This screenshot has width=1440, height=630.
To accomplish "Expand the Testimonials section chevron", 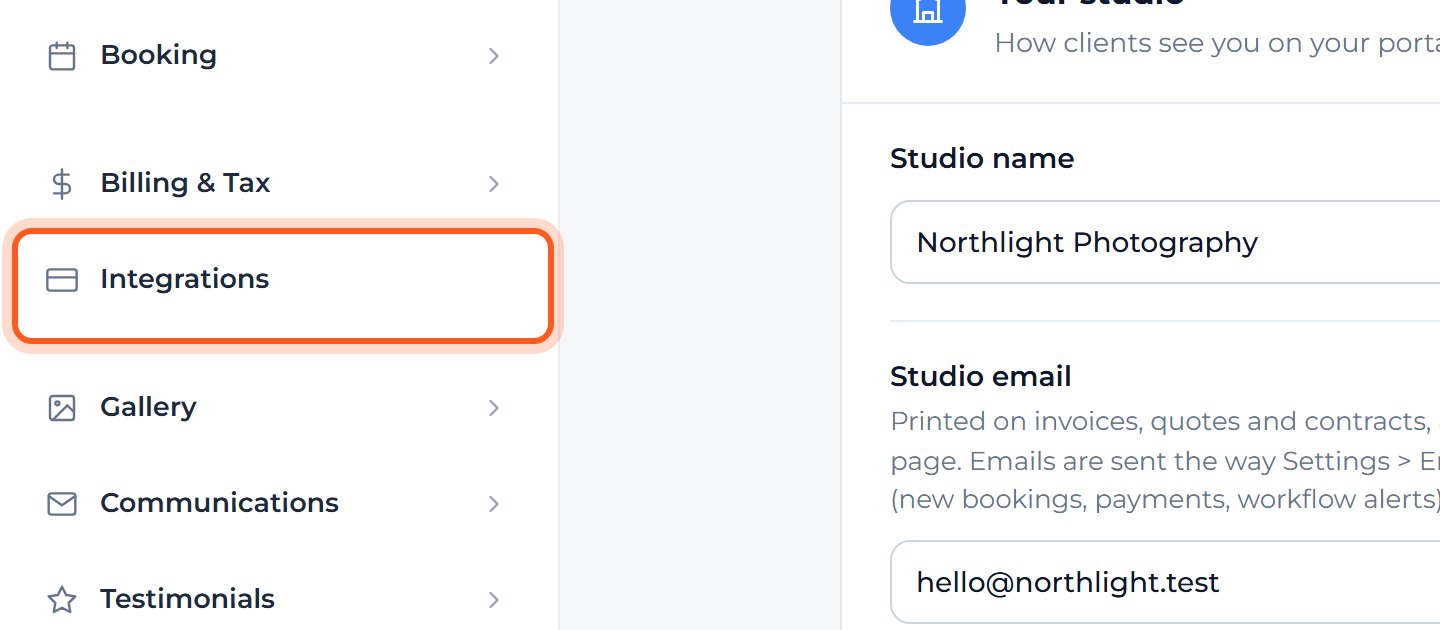I will click(x=493, y=600).
